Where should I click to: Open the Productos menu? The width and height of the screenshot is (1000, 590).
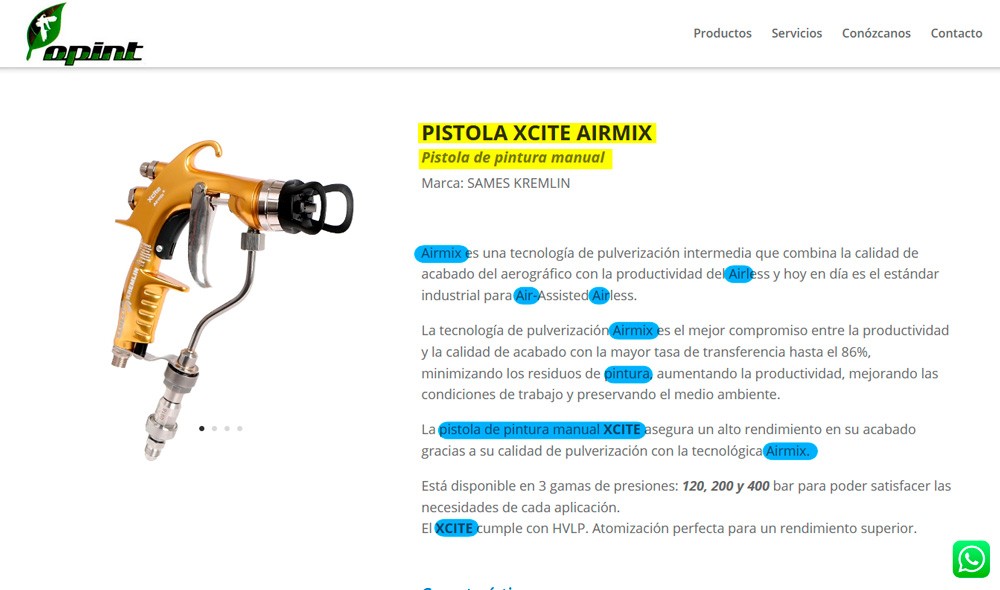click(x=723, y=33)
